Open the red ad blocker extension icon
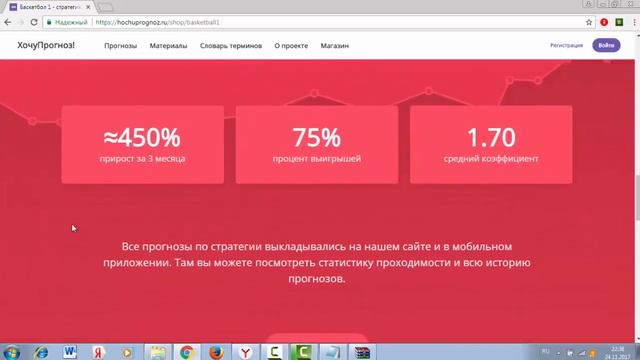640x360 pixels. pyautogui.click(x=604, y=22)
